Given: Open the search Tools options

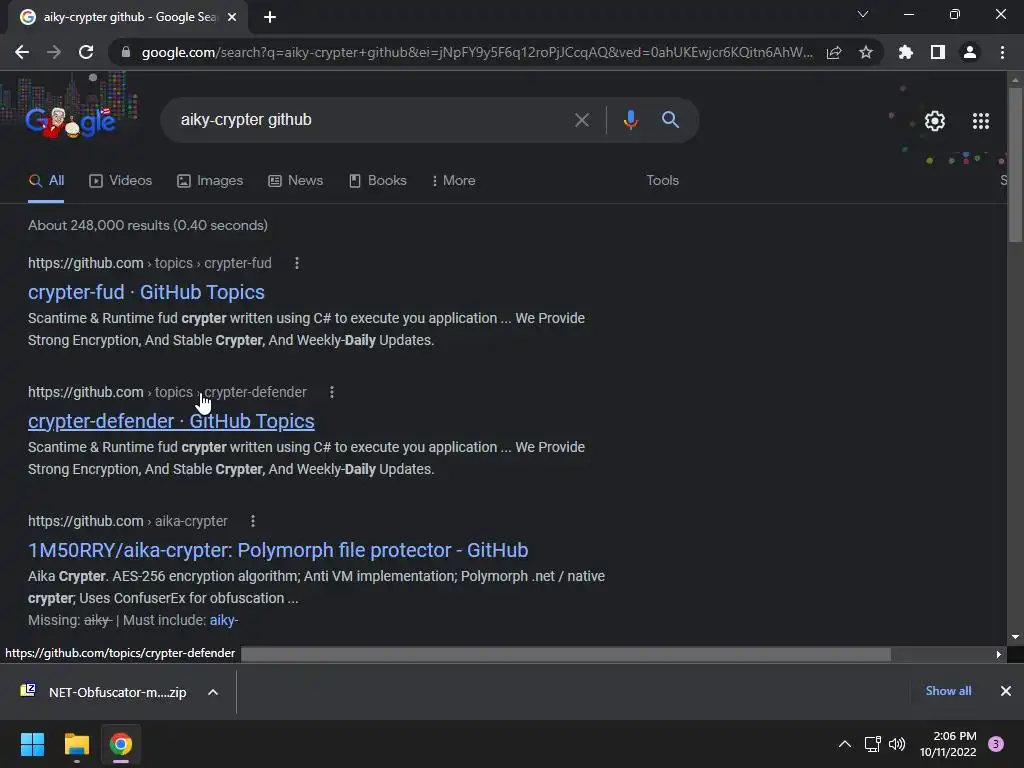Looking at the screenshot, I should [662, 181].
